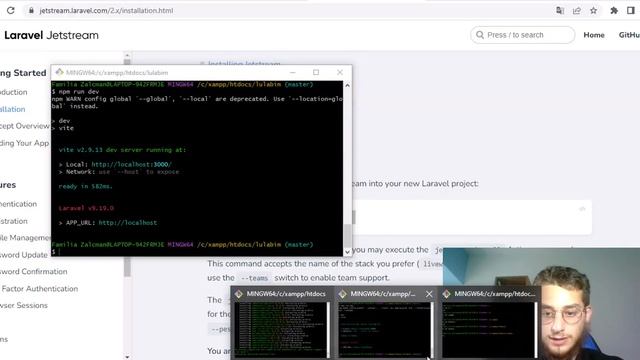Click the 'Laravel v9.19.0' terminal line
The image size is (640, 360).
86,208
